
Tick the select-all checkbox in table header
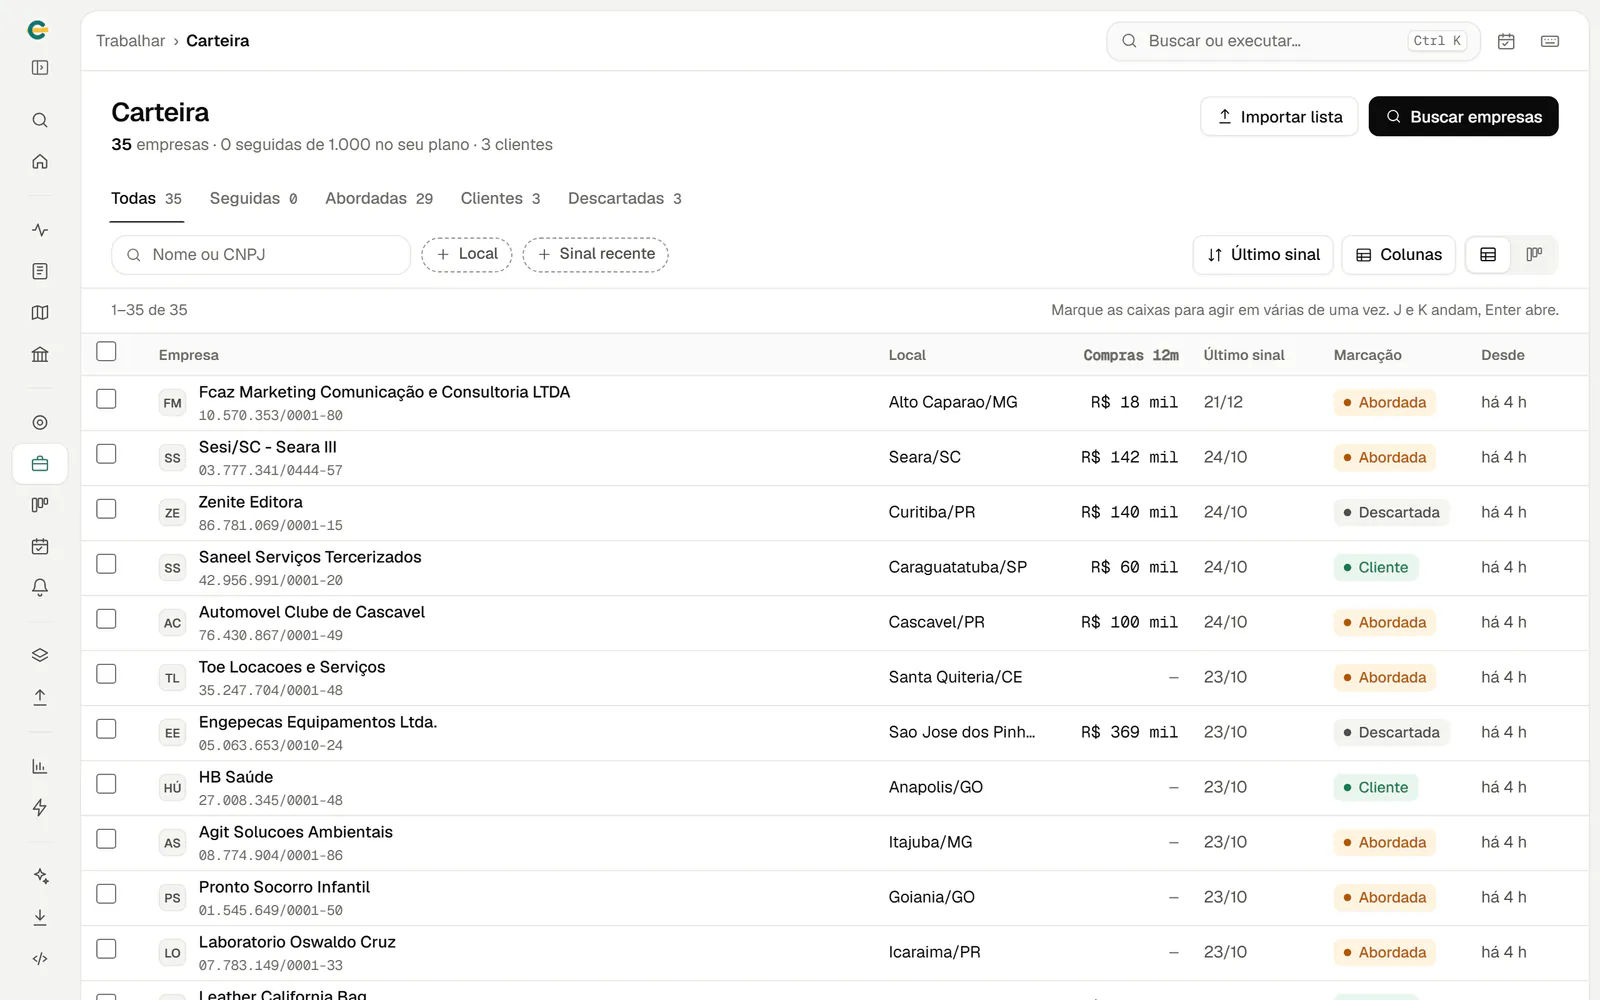(x=106, y=351)
